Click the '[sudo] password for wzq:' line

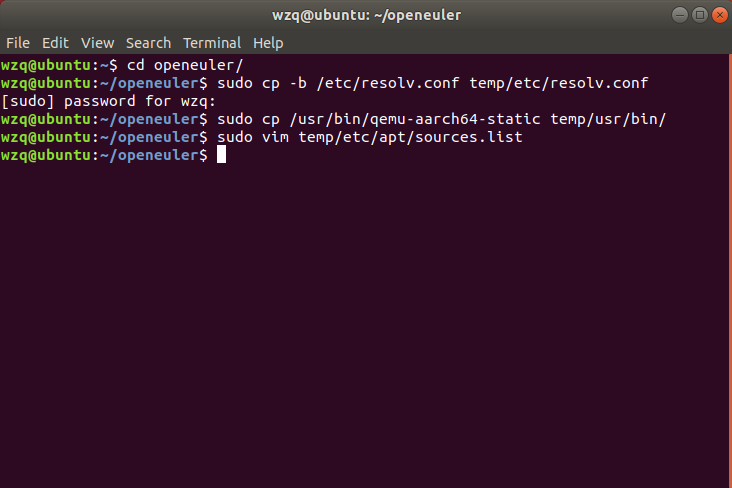tap(109, 101)
